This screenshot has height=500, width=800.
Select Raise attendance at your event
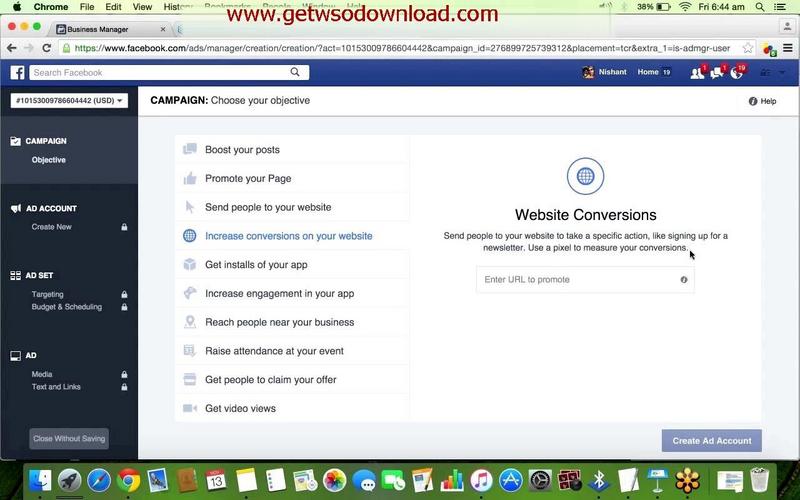click(292, 351)
